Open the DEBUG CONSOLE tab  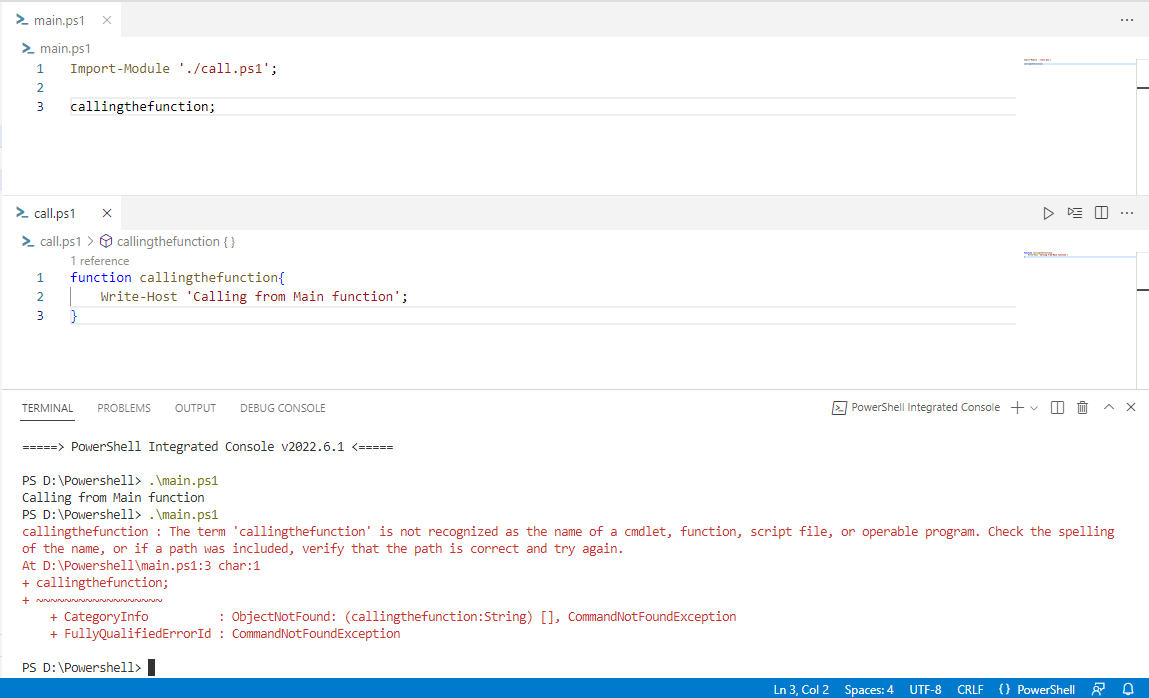pyautogui.click(x=283, y=408)
